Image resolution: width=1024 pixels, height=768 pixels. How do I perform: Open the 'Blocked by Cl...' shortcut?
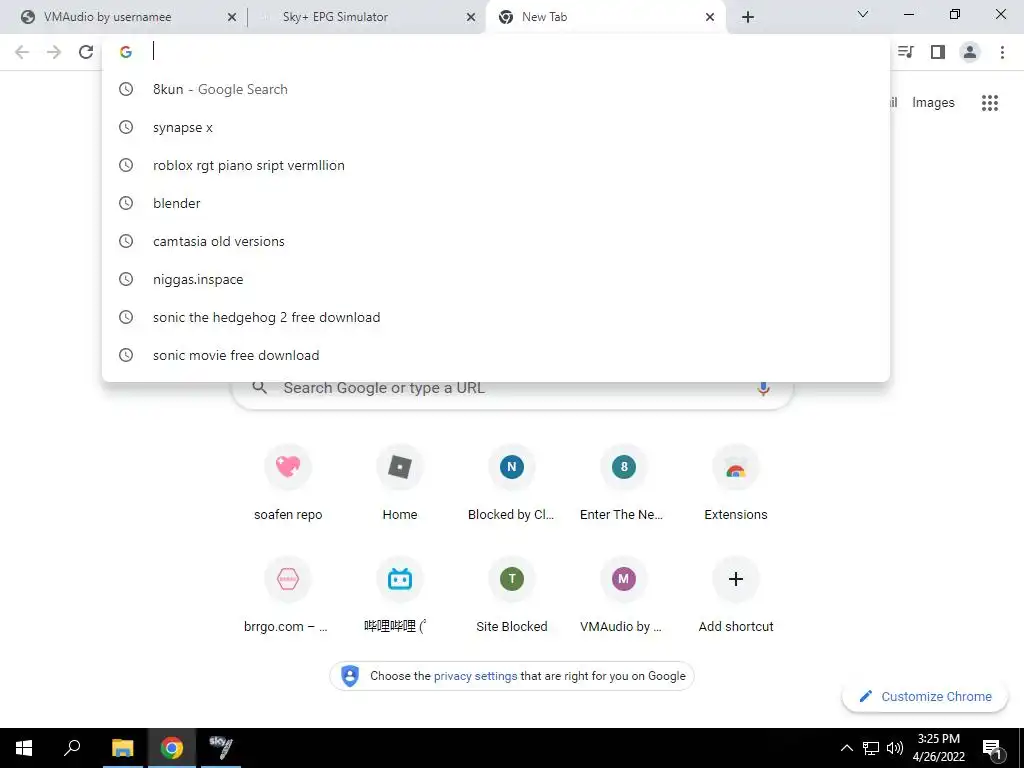511,483
